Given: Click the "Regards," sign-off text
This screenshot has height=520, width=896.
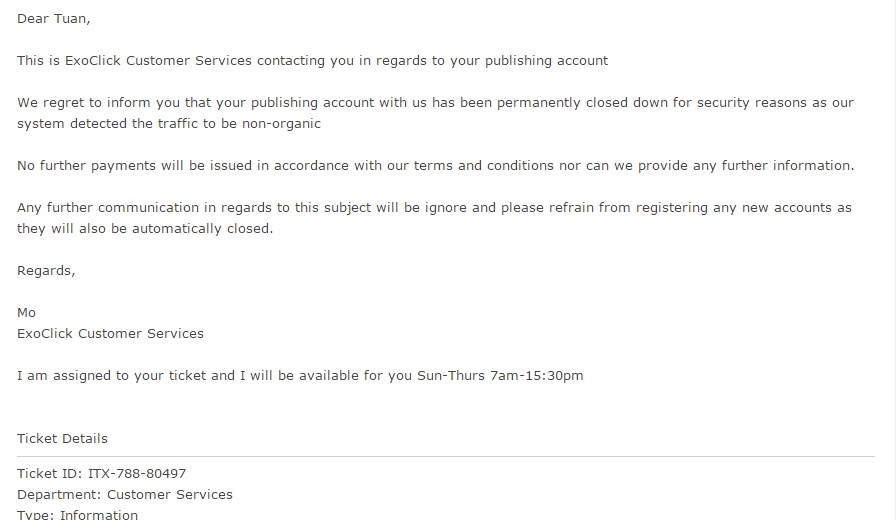Looking at the screenshot, I should (46, 271).
